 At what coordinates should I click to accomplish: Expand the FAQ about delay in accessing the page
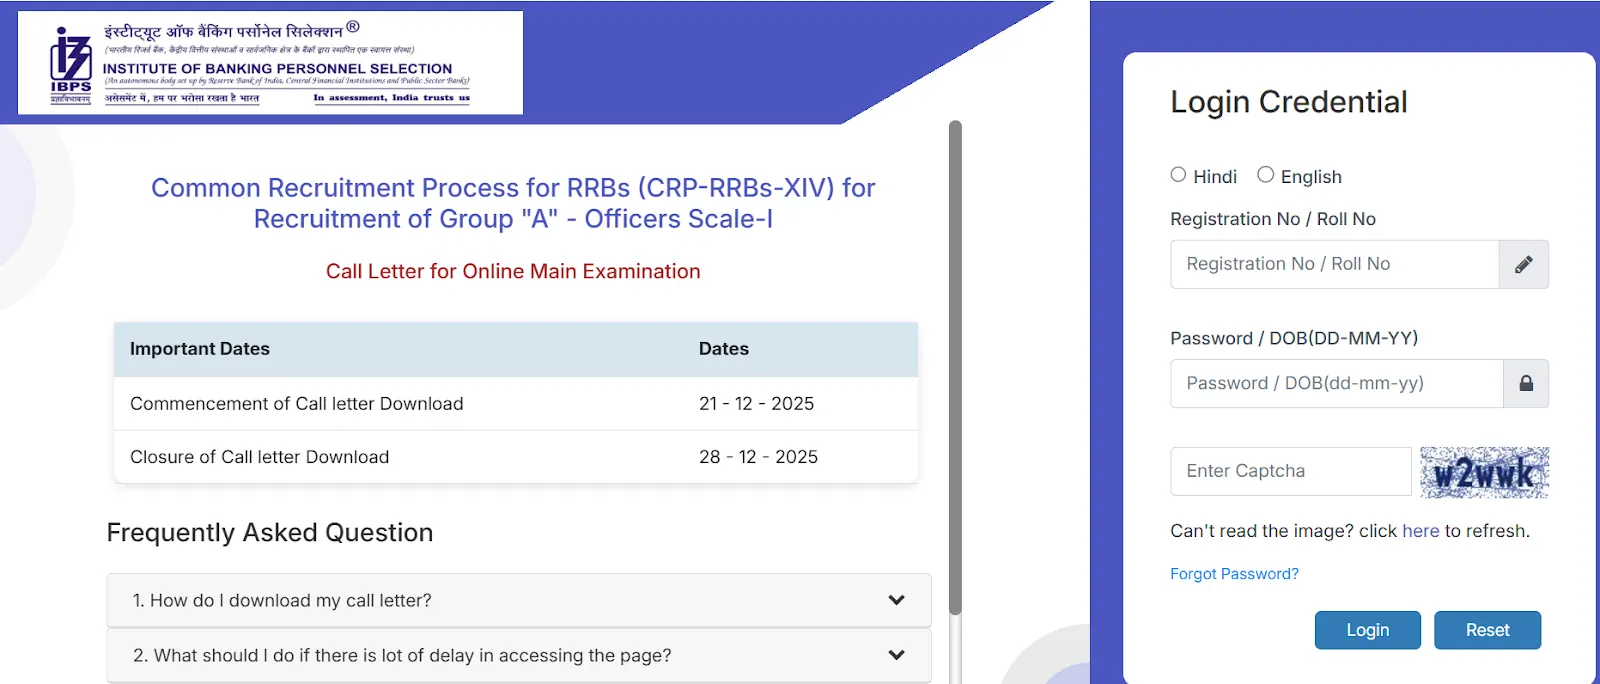tap(518, 655)
